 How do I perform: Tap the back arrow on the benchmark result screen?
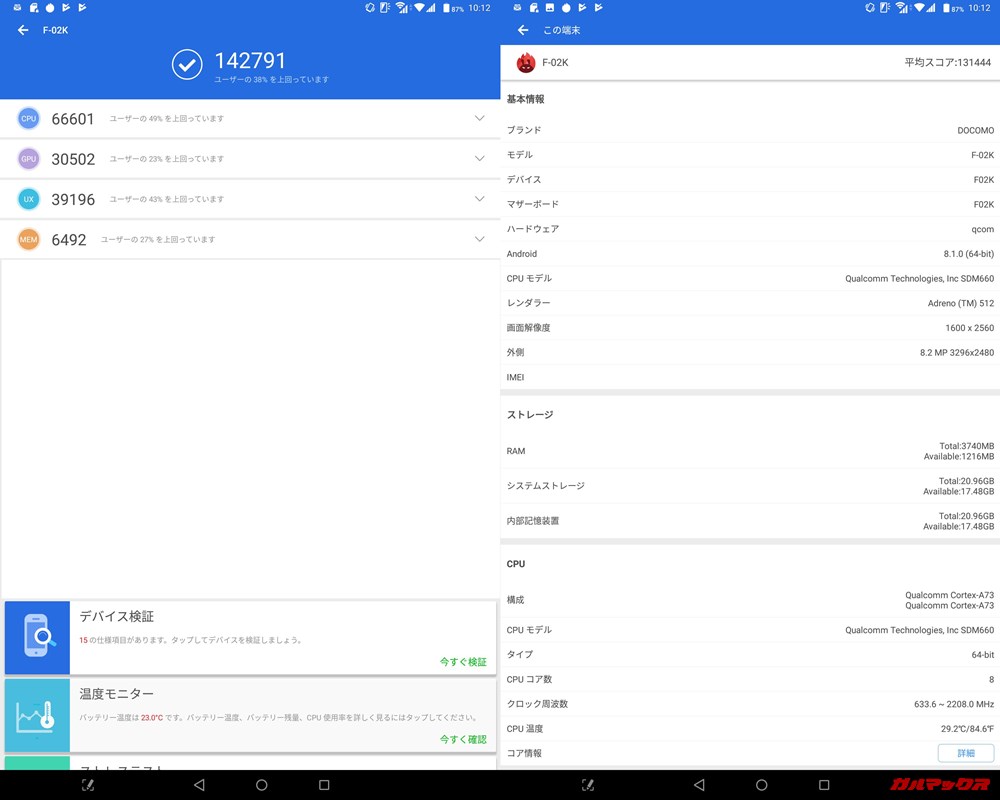(x=22, y=30)
